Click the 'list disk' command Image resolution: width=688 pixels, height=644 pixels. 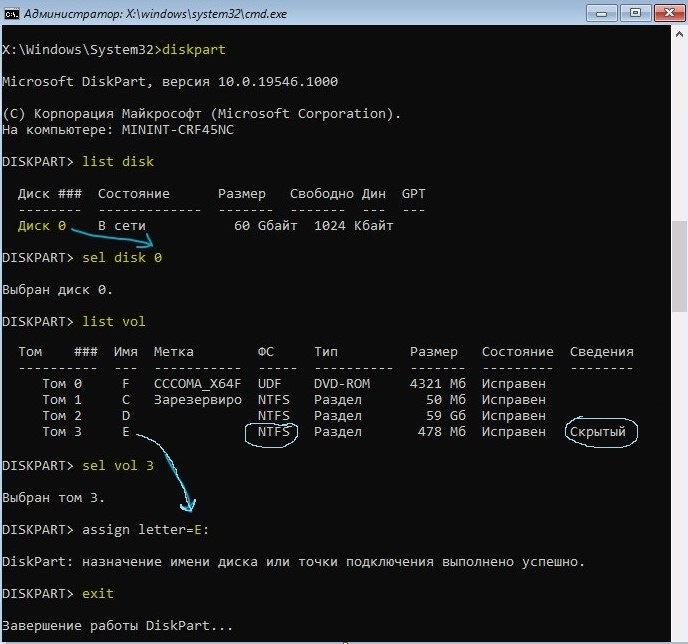118,161
